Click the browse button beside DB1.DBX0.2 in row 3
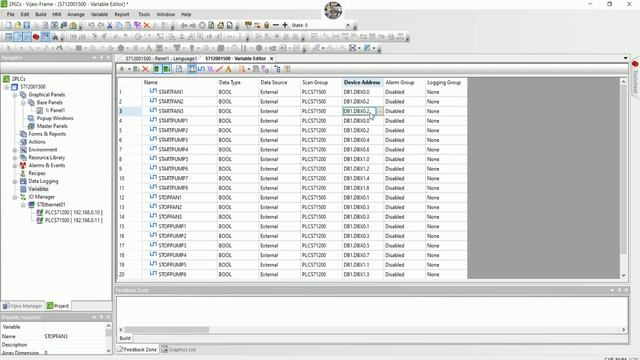Viewport: 640px width, 360px height. 380,111
